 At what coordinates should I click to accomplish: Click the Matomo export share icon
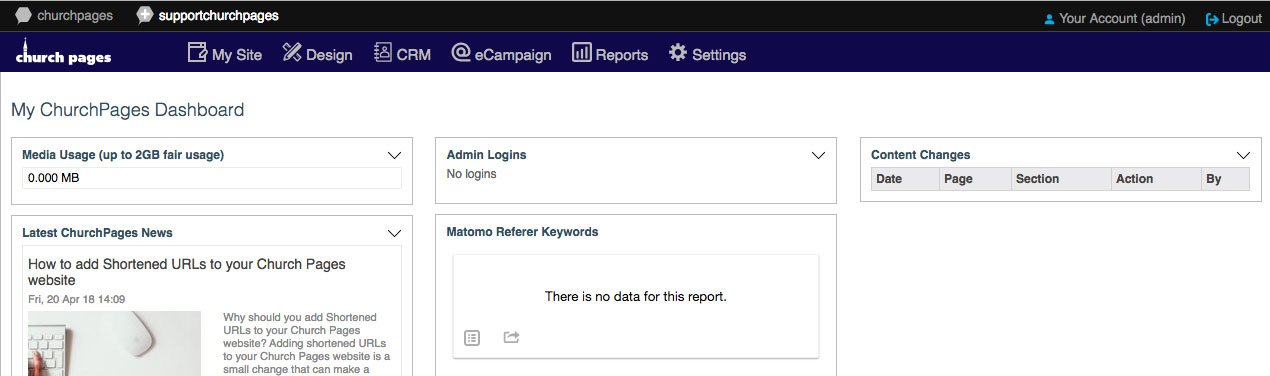click(x=511, y=338)
